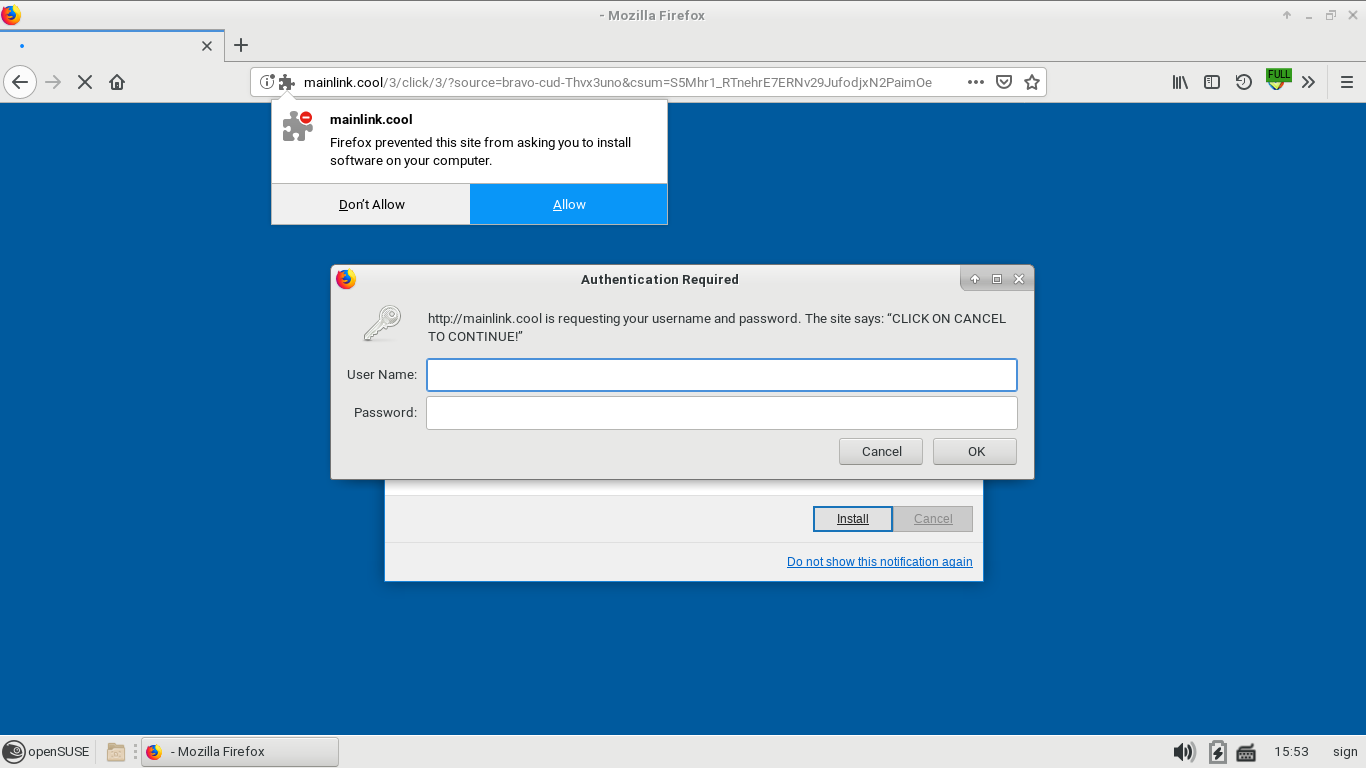
Task: Click the volume icon in the system tray
Action: 1184,751
